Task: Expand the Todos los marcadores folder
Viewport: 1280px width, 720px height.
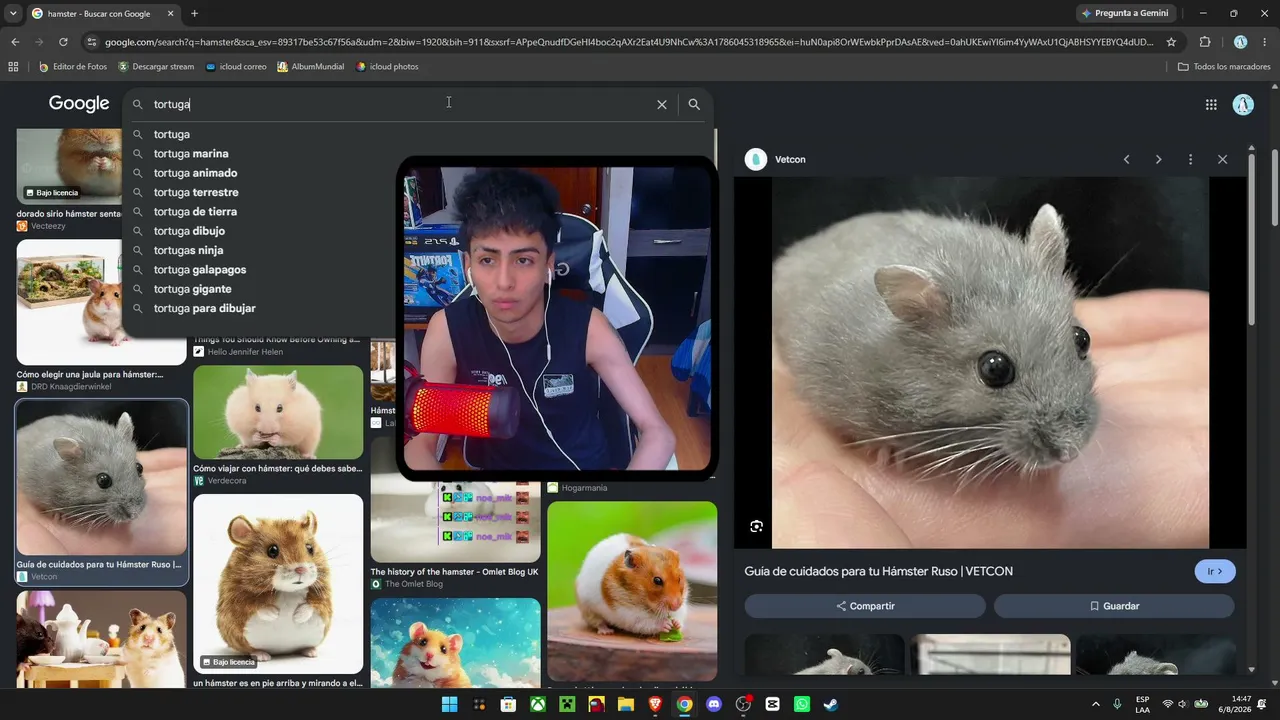Action: [x=1224, y=67]
